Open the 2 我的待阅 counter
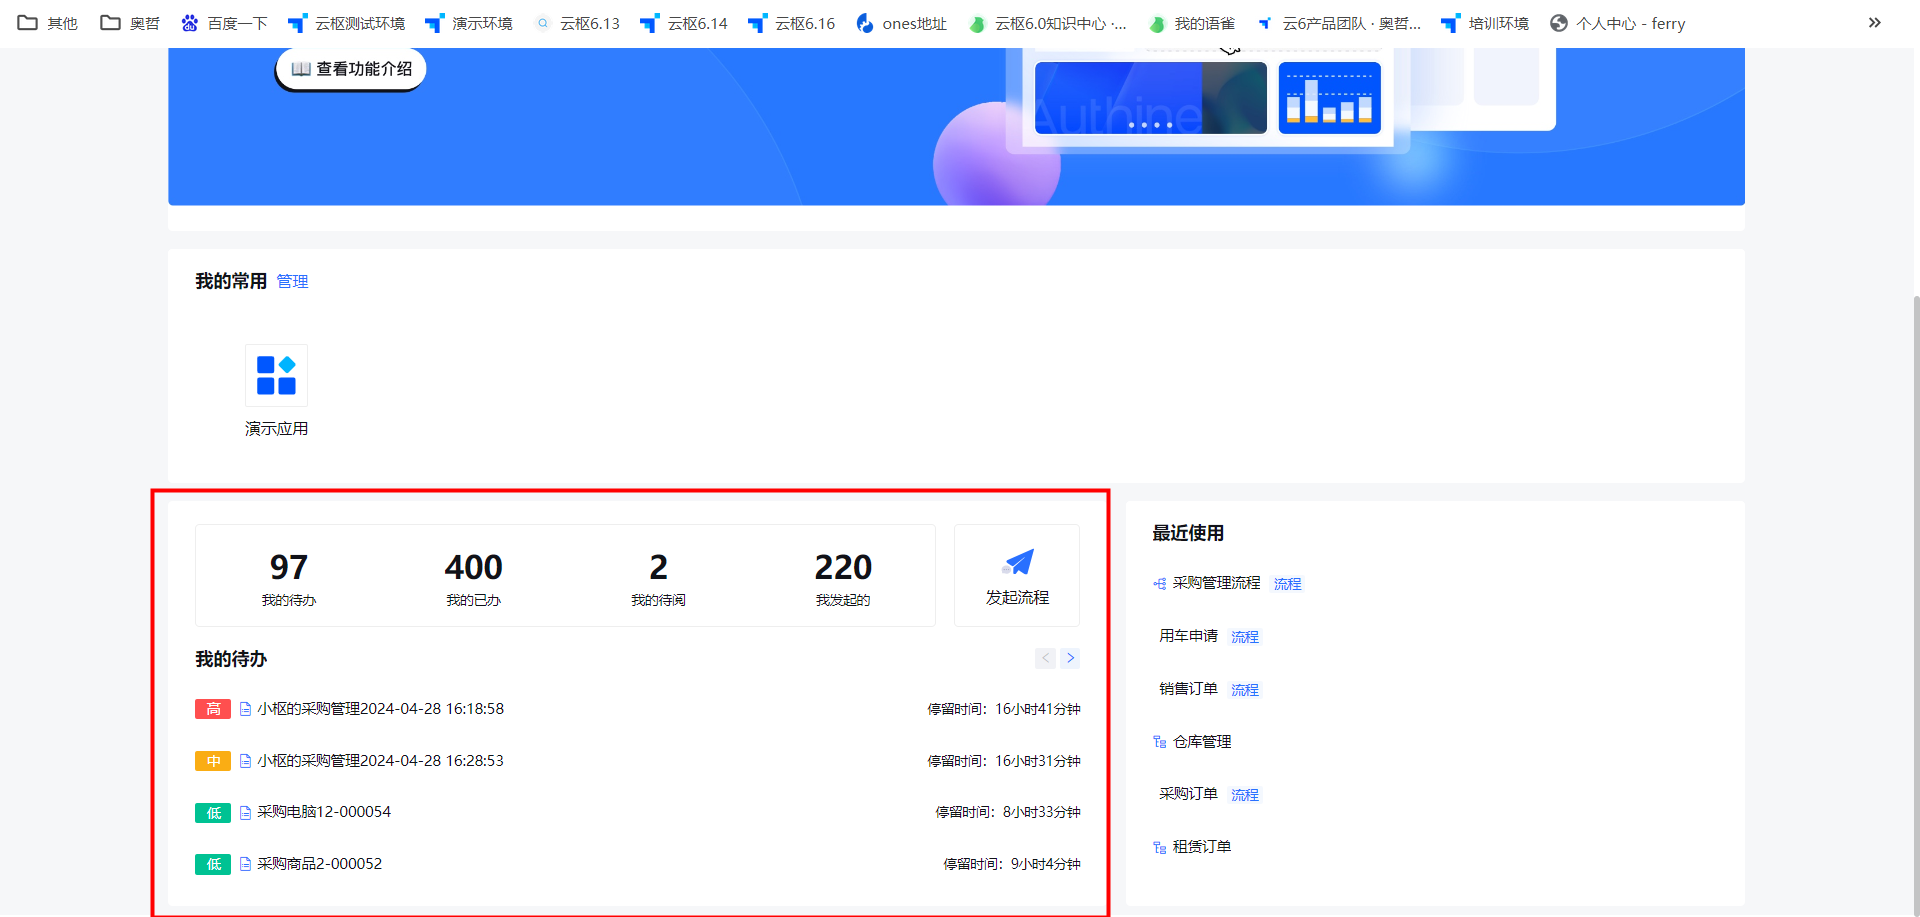The image size is (1920, 917). click(658, 578)
